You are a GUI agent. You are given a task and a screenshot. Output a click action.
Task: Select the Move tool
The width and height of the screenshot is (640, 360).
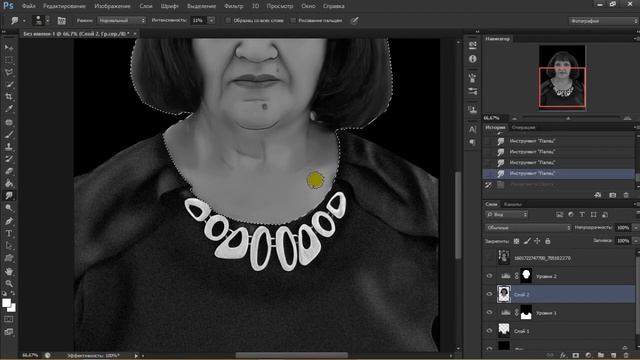[x=9, y=48]
